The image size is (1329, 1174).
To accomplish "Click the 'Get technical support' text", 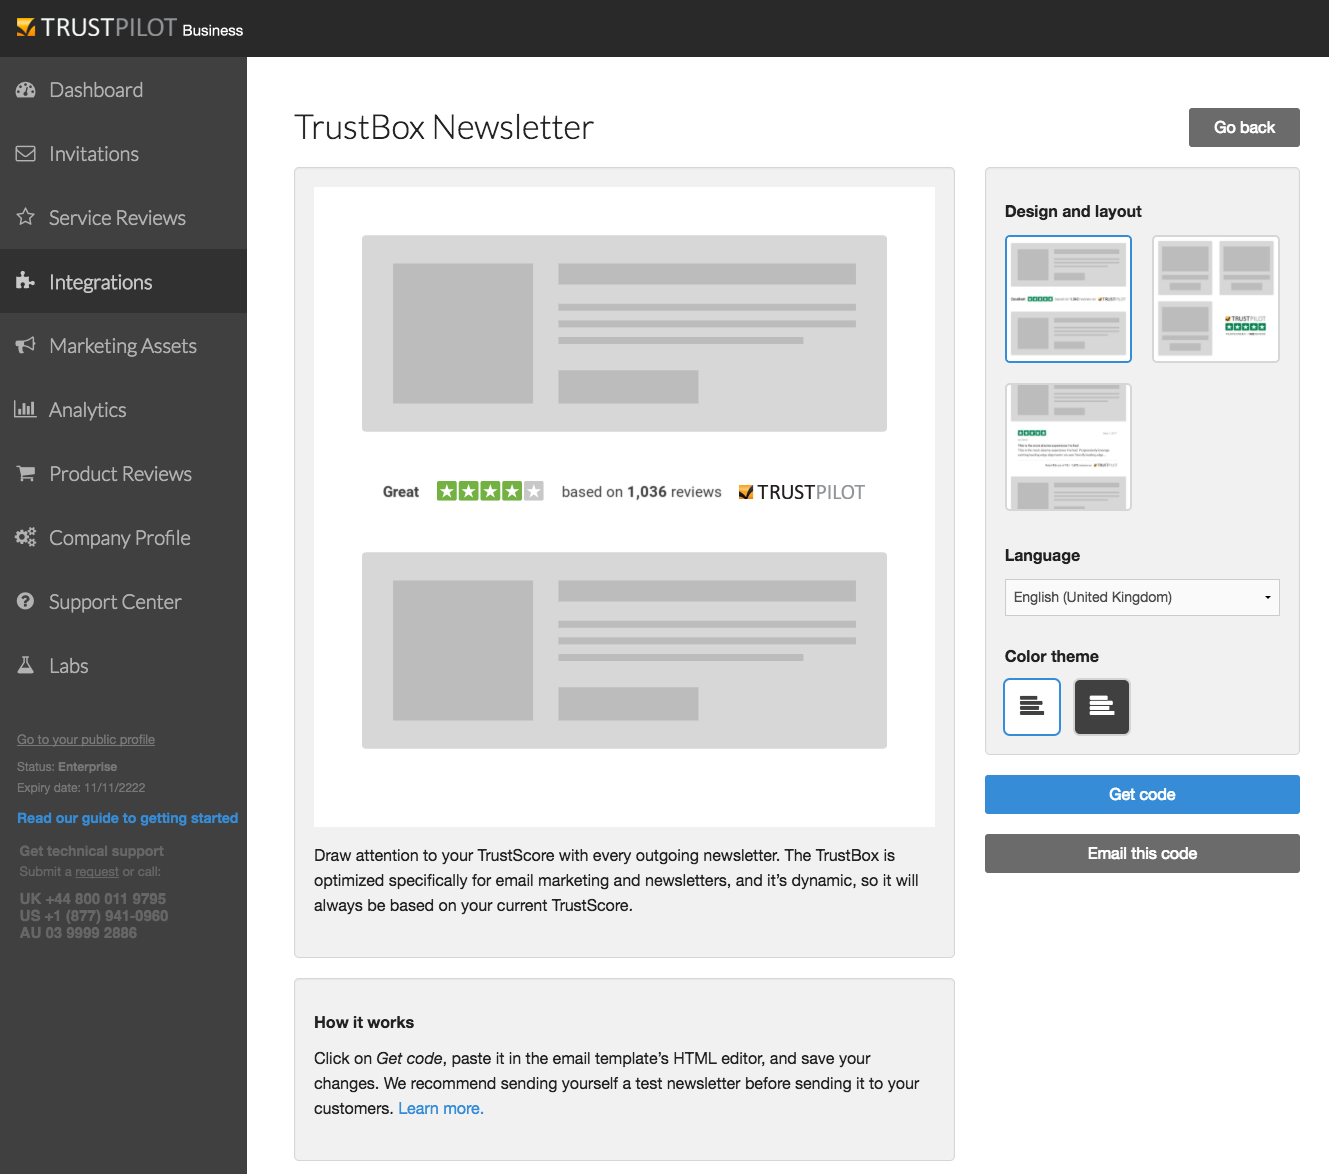I will tap(92, 851).
